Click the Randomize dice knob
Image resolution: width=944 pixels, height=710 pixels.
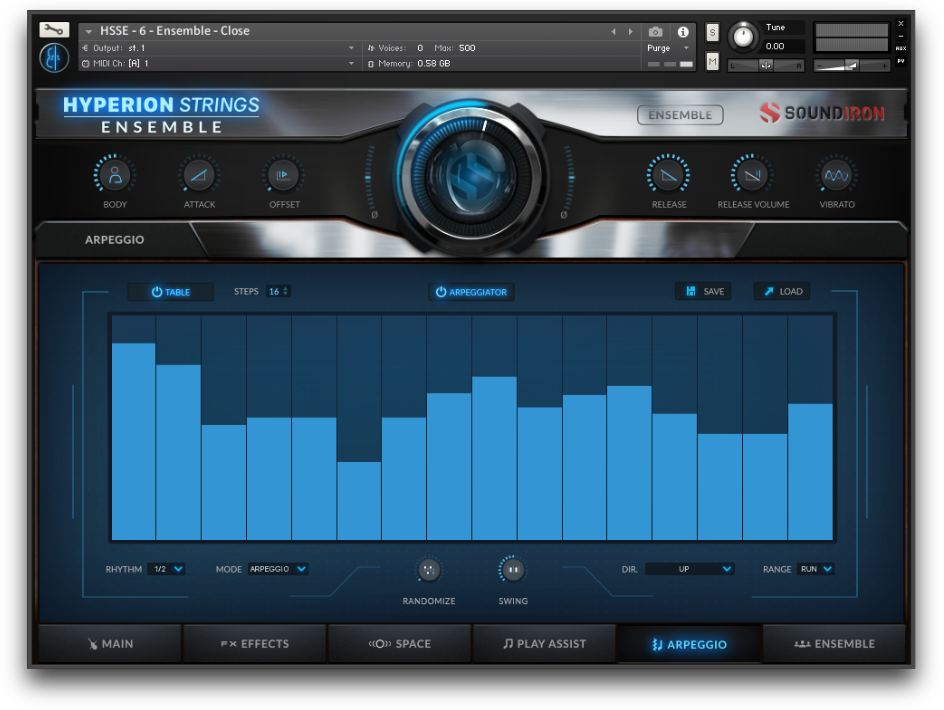pos(429,570)
